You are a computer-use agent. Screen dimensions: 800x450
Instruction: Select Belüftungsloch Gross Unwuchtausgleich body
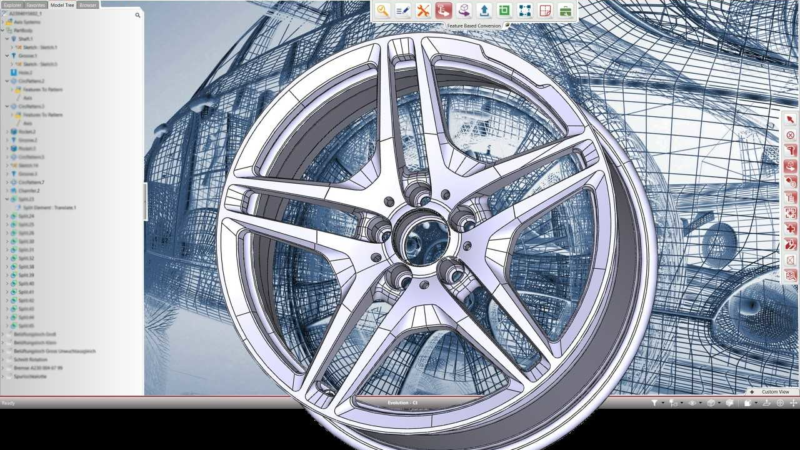(55, 351)
